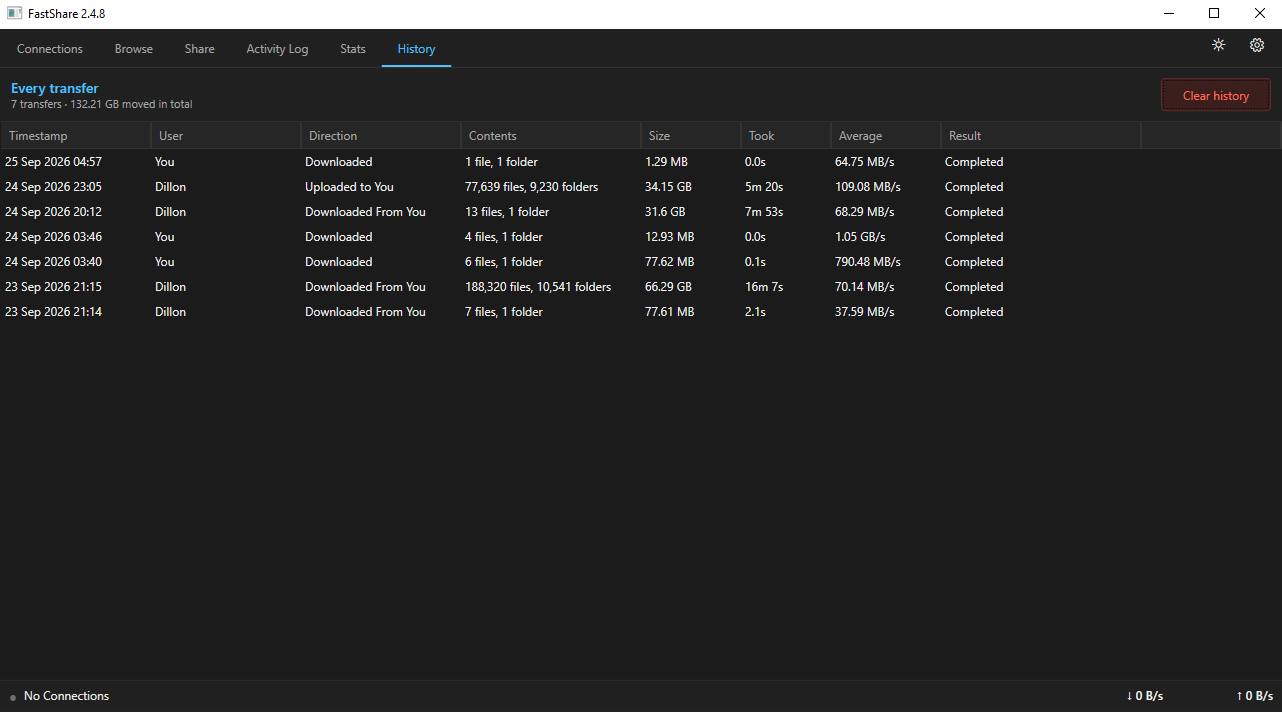This screenshot has width=1282, height=712.
Task: Click the "No Connections" status text
Action: pyautogui.click(x=66, y=696)
